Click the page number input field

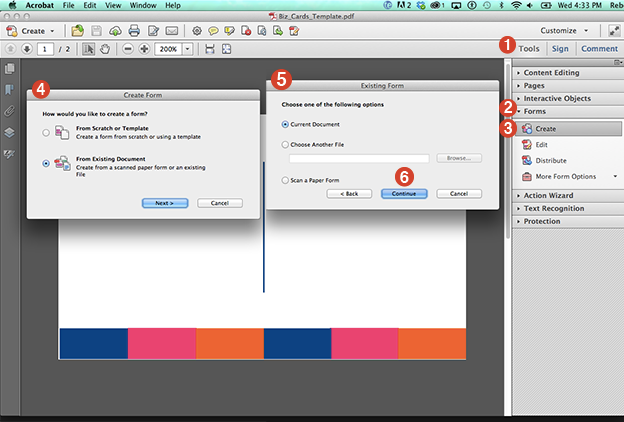tap(46, 49)
